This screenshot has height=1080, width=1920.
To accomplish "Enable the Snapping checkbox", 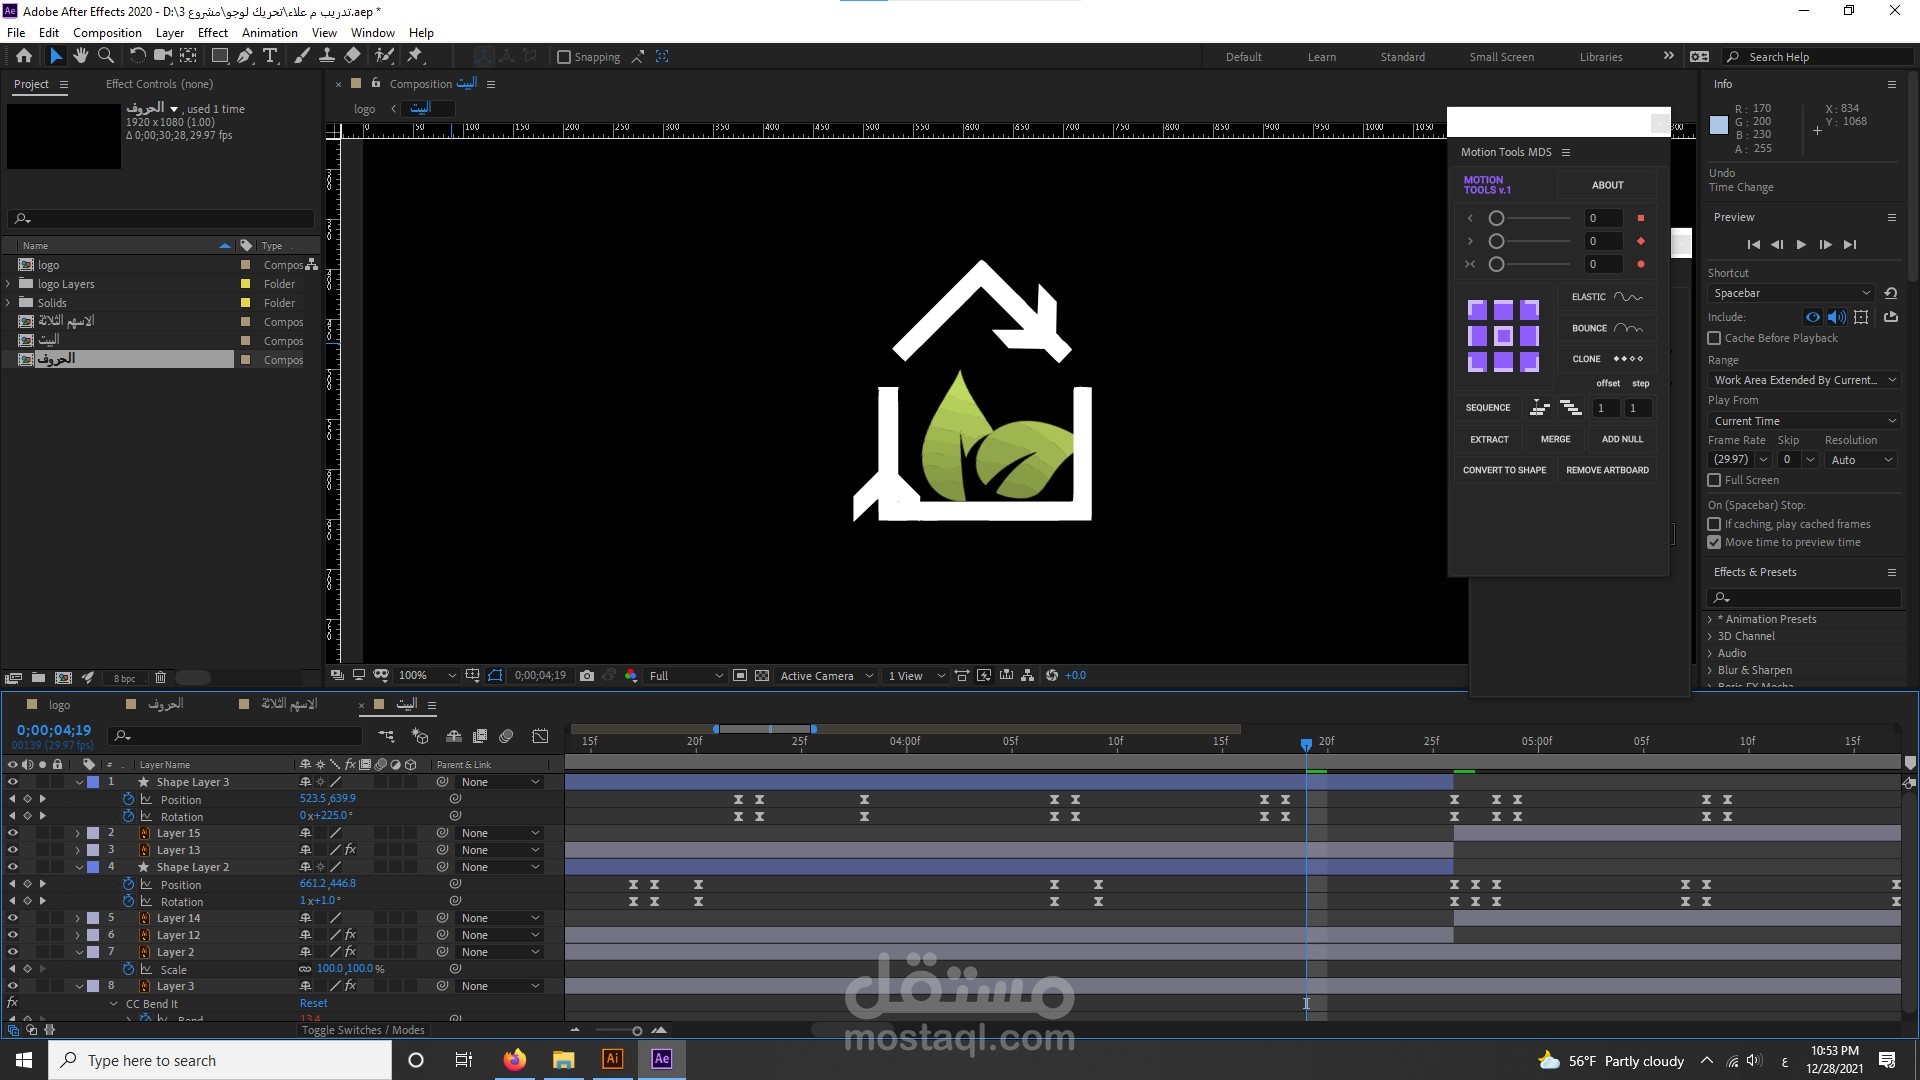I will pyautogui.click(x=564, y=57).
